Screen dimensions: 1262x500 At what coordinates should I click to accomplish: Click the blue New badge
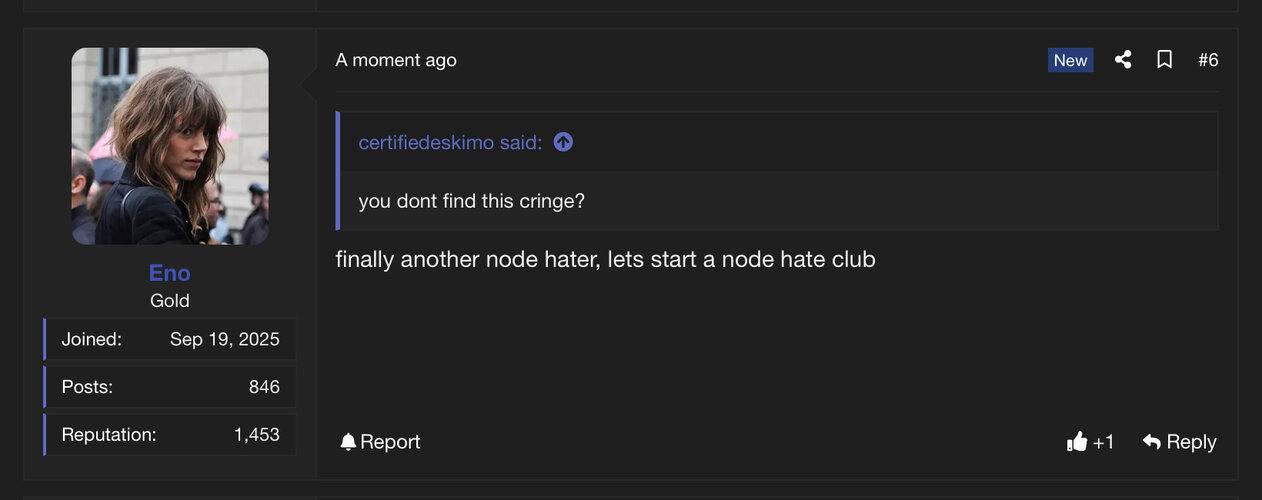tap(1070, 60)
